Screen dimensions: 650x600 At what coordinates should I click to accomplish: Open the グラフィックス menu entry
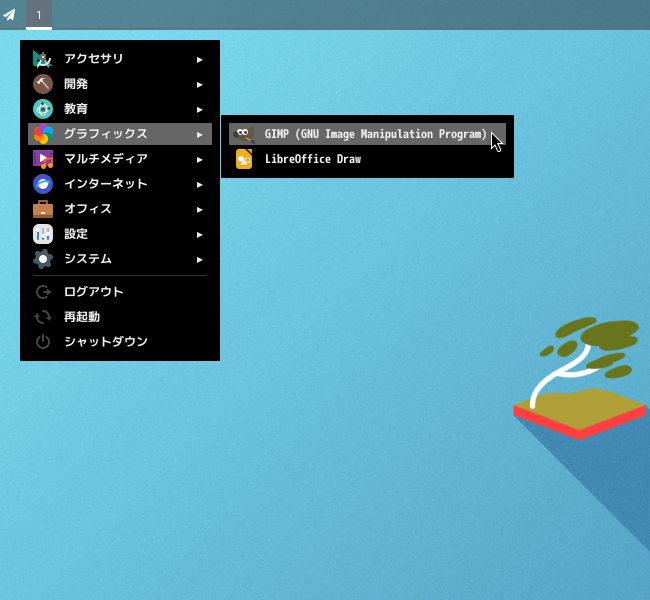106,134
